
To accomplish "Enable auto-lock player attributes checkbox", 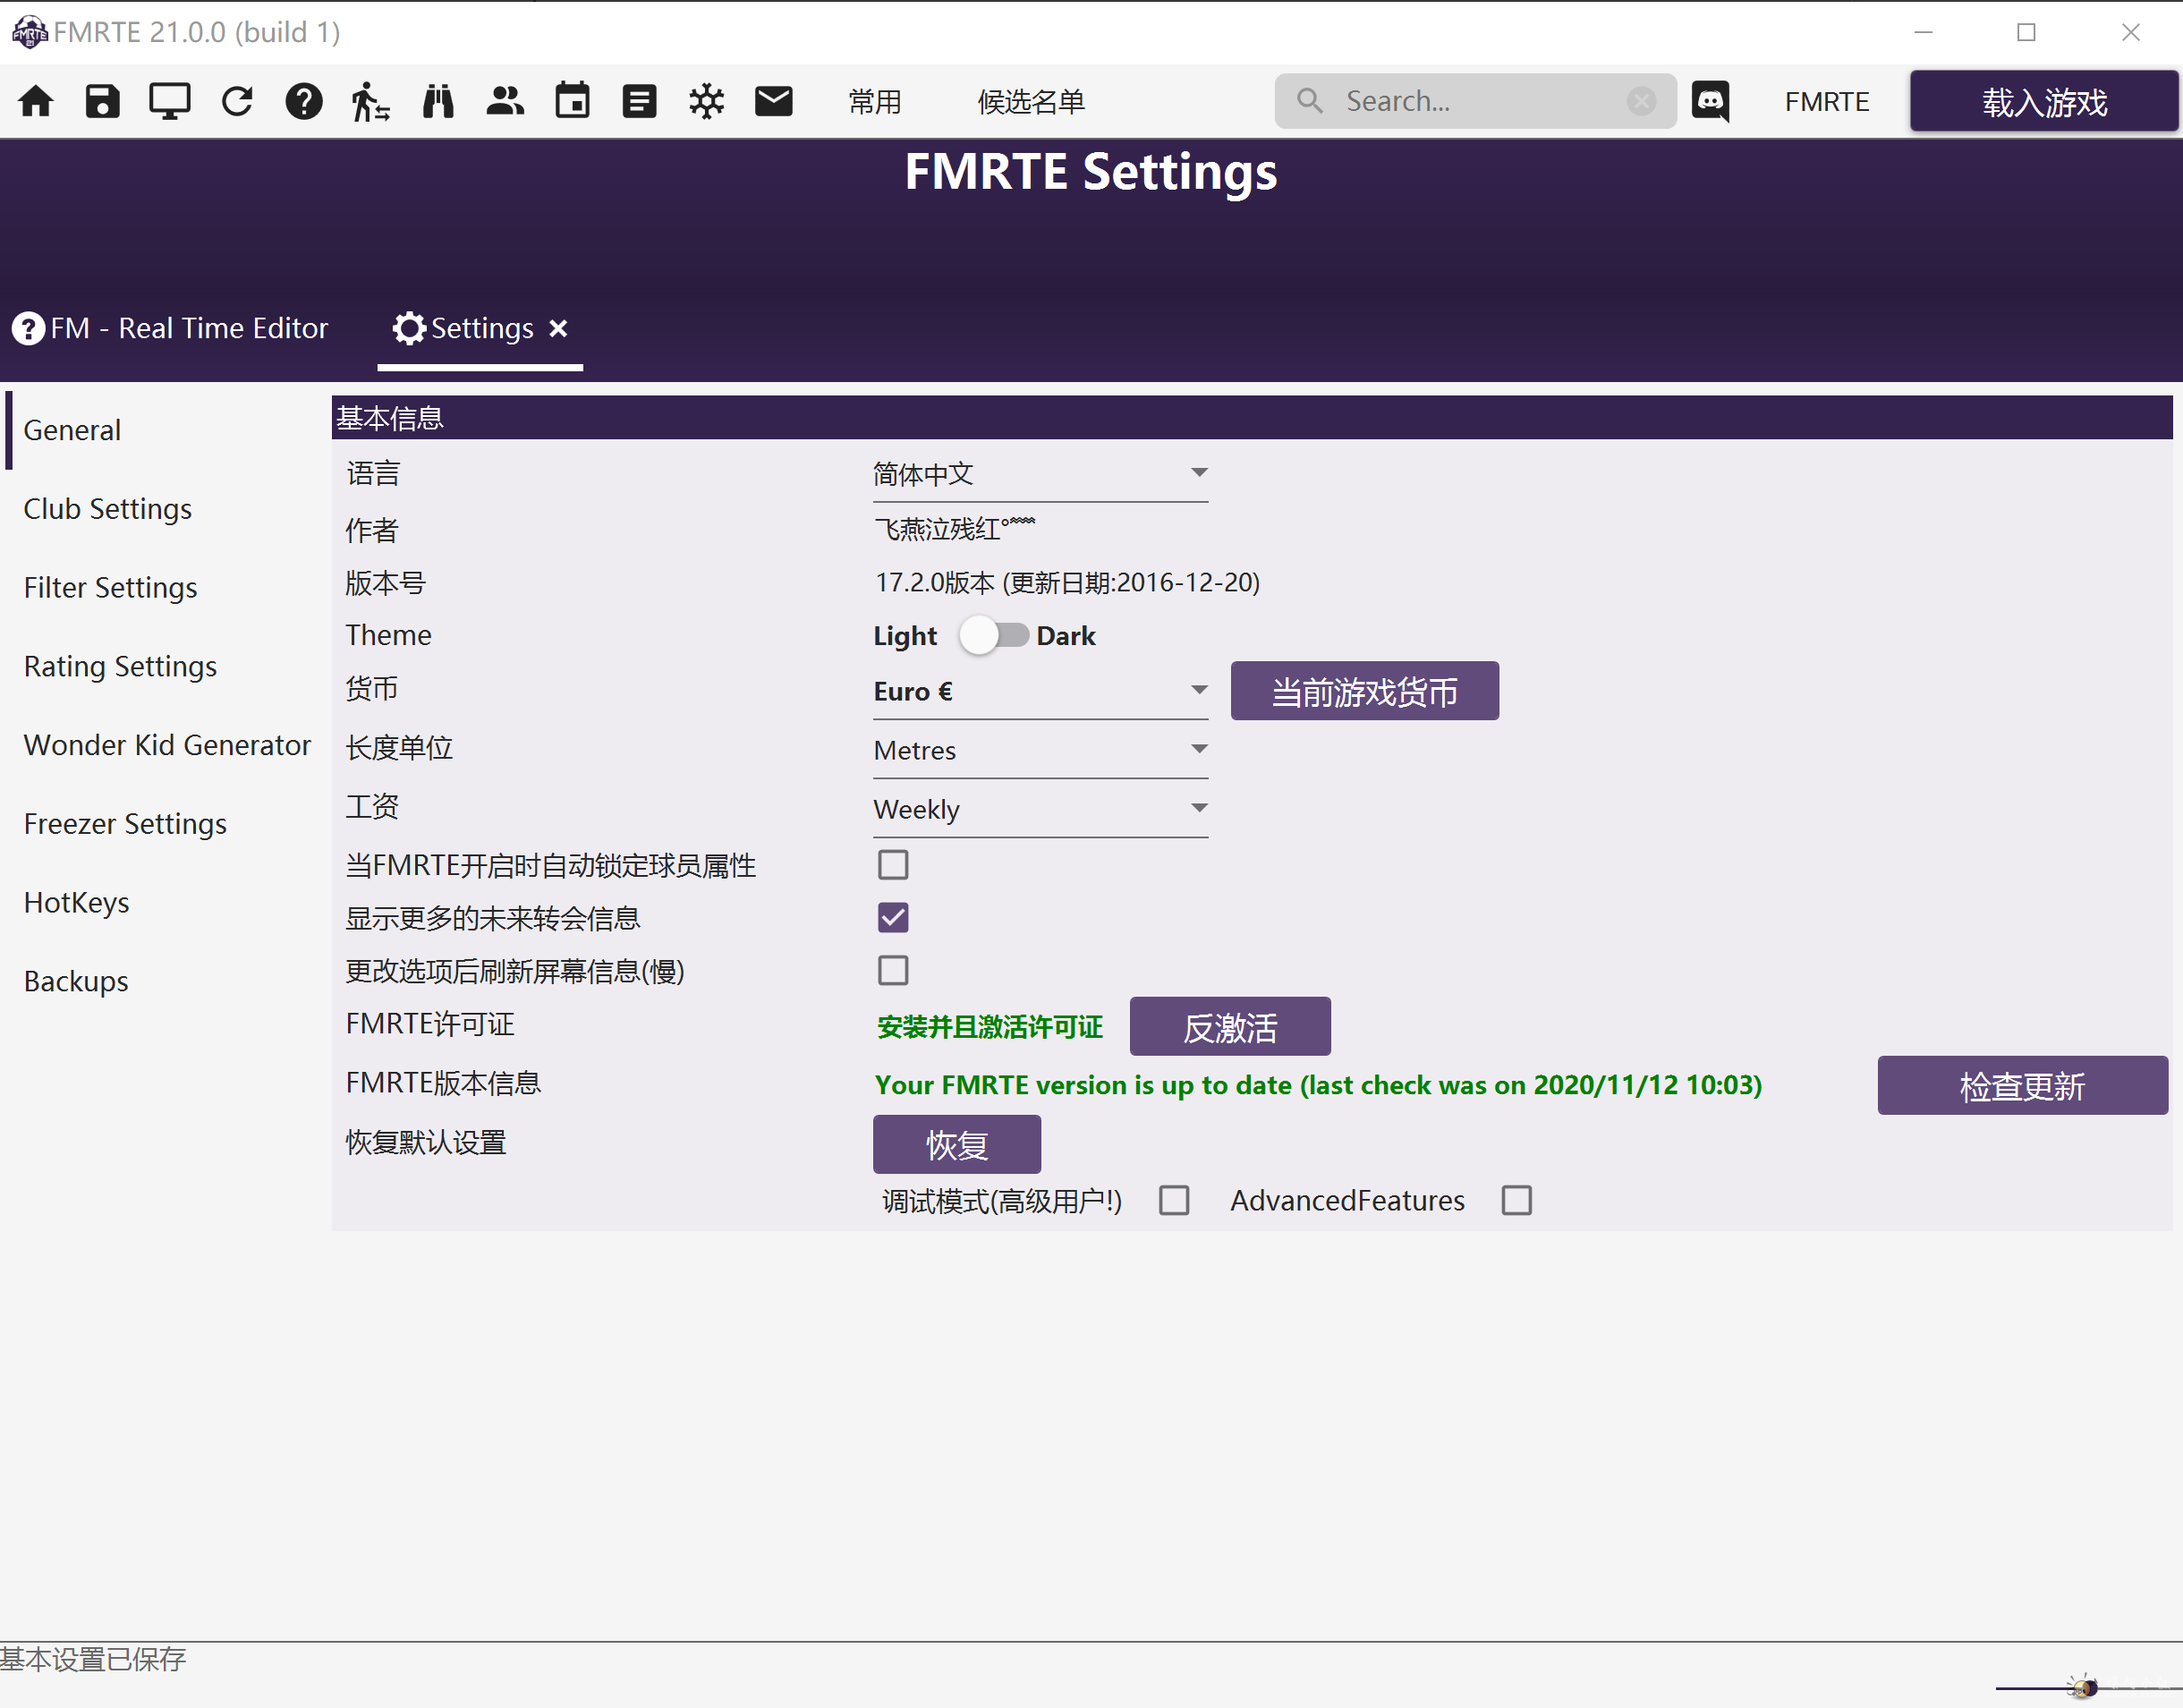I will 893,865.
